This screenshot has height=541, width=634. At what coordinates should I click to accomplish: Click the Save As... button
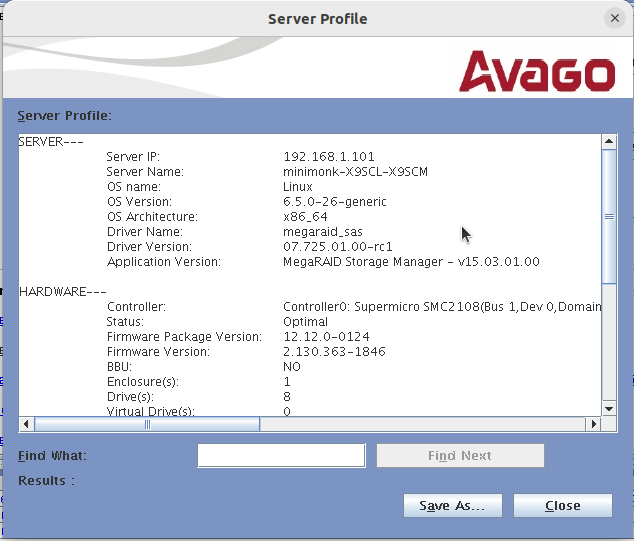pyautogui.click(x=452, y=505)
